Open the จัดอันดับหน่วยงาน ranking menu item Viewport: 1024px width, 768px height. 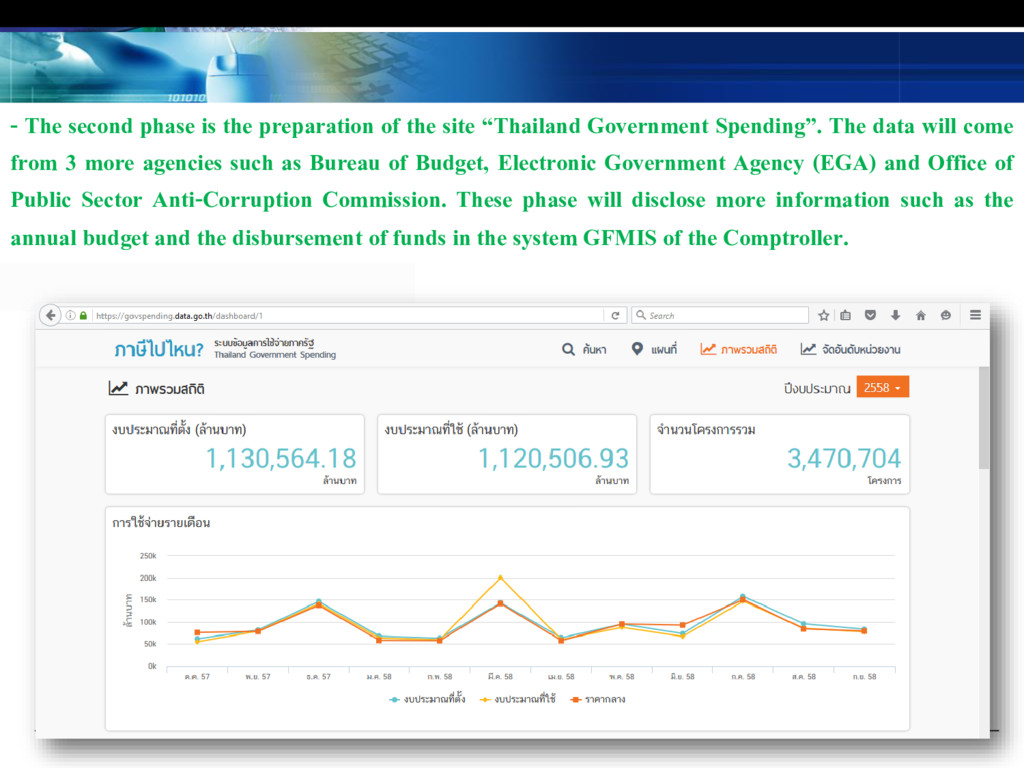(x=850, y=349)
